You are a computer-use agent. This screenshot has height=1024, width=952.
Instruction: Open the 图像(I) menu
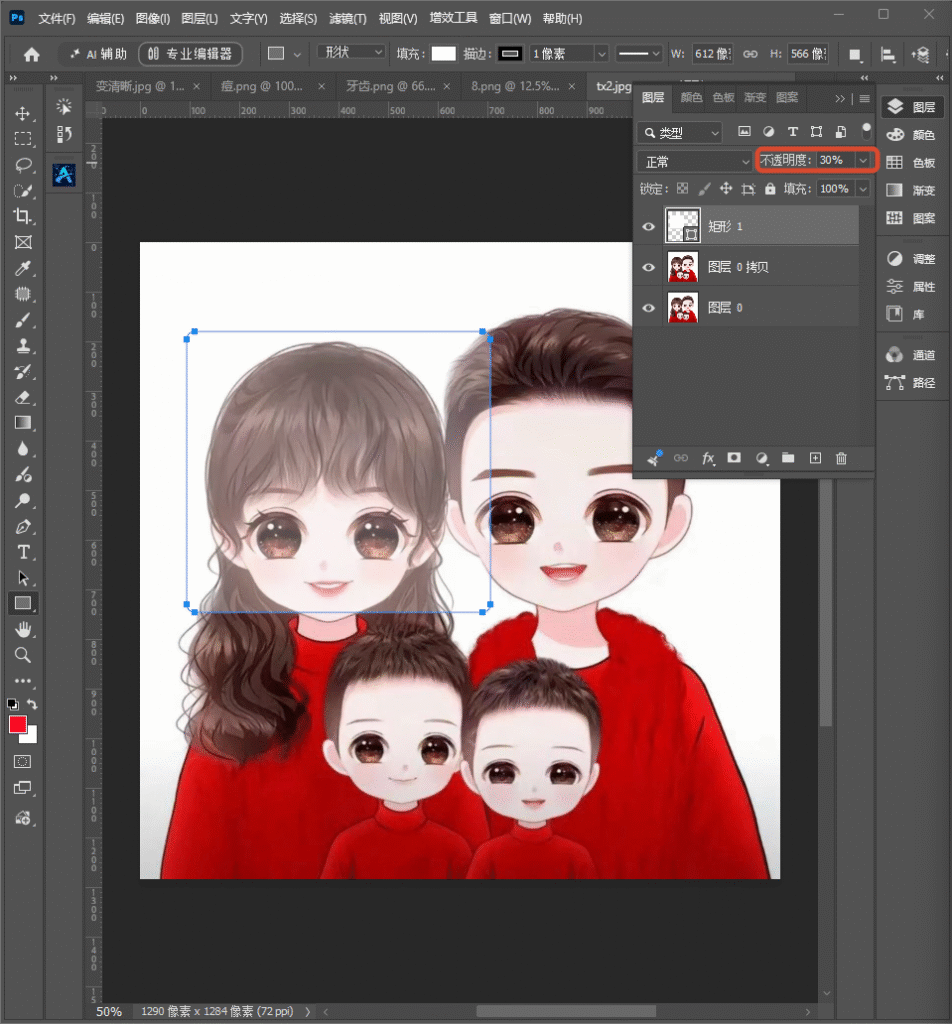point(152,18)
